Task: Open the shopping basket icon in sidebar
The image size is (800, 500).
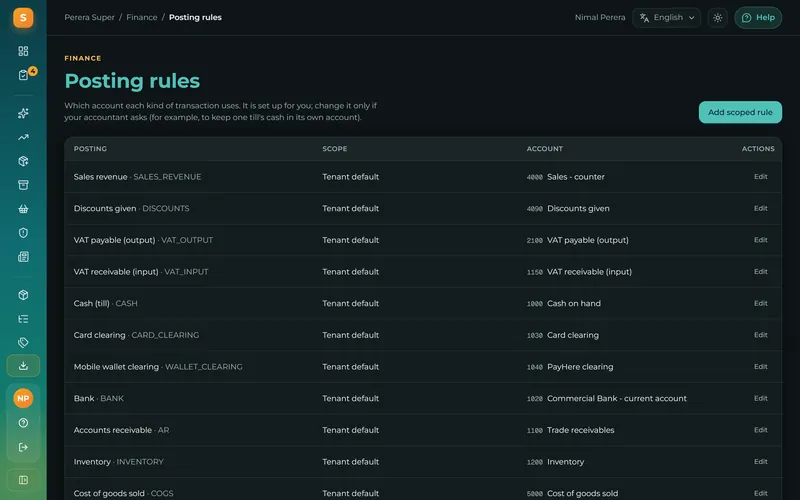Action: 23,209
